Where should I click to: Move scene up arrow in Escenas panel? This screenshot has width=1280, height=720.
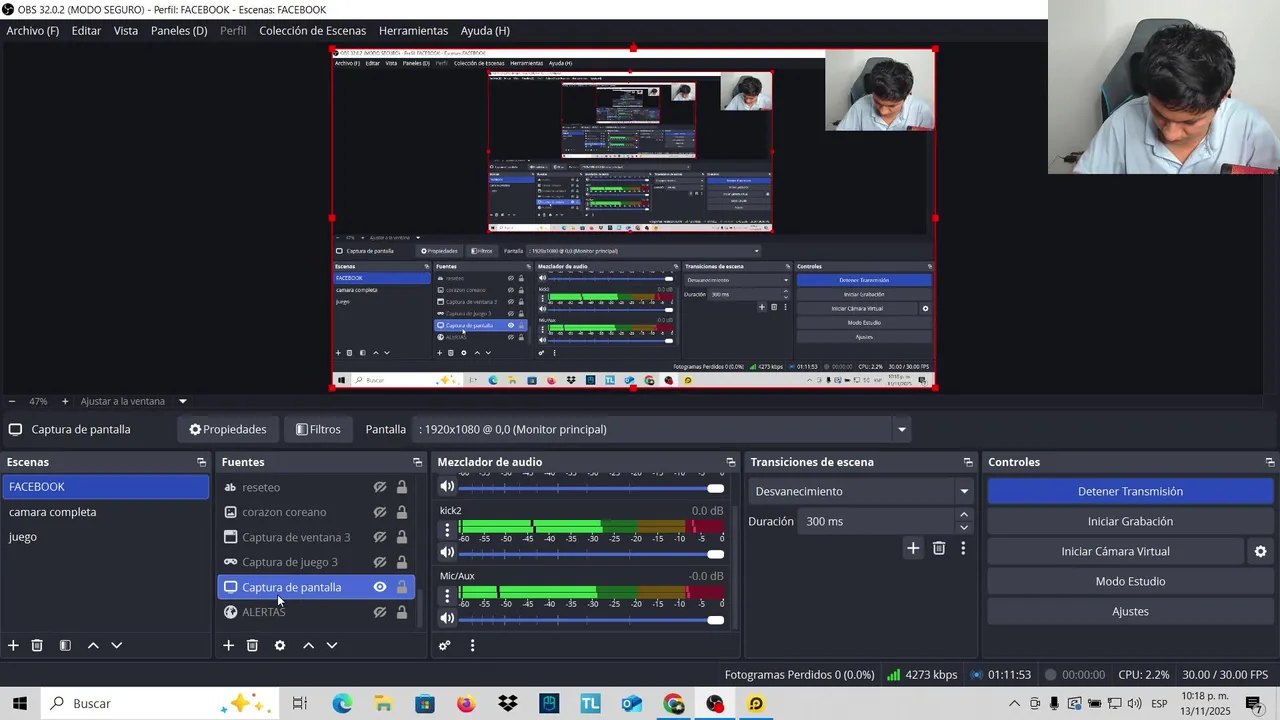(93, 646)
